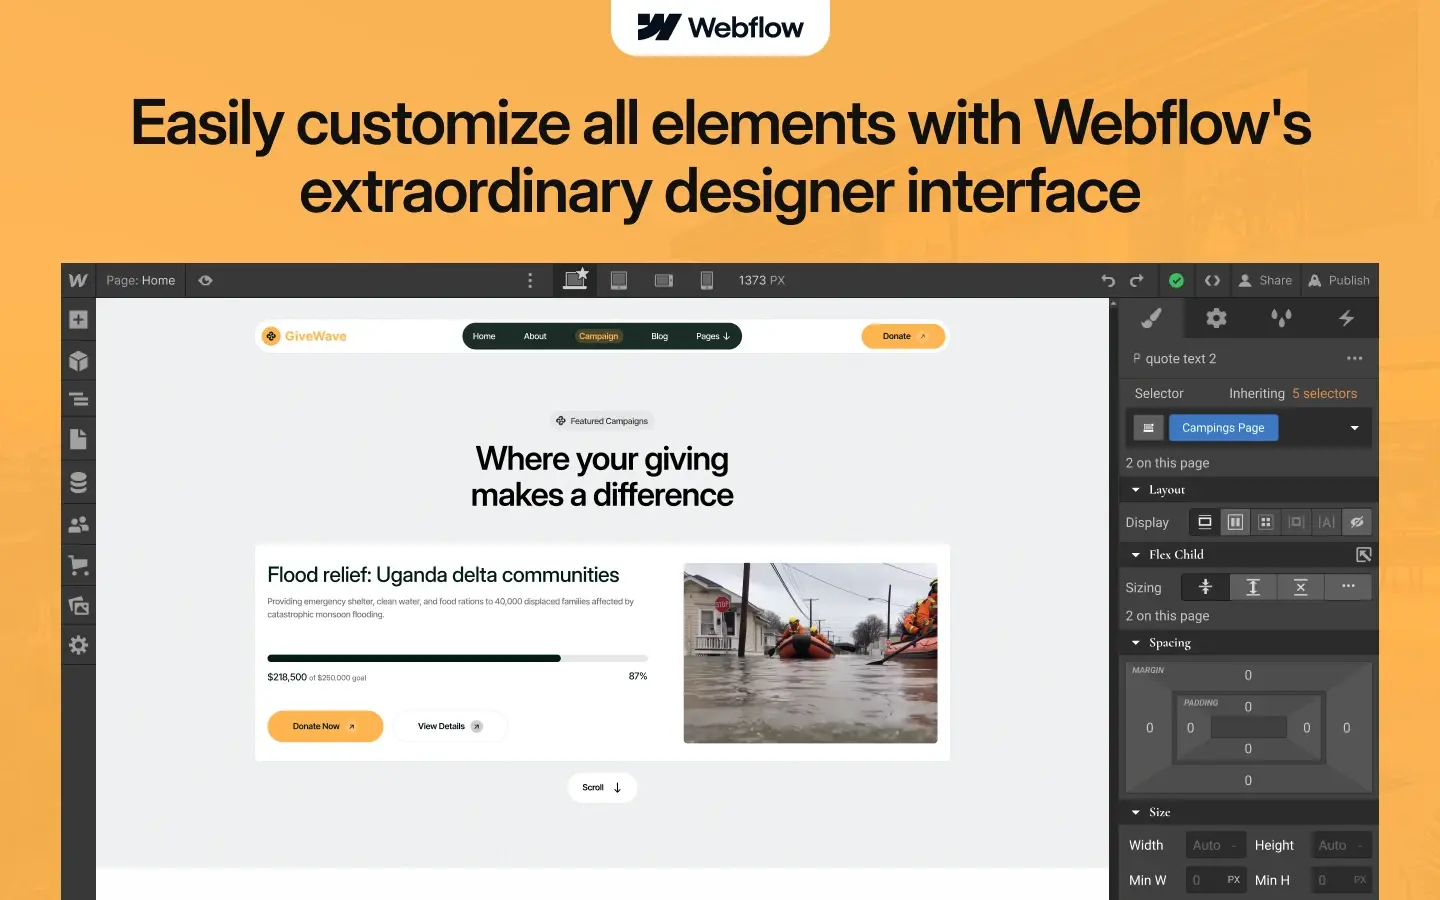
Task: Switch to the Interactions lightning tab
Action: [x=1346, y=318]
